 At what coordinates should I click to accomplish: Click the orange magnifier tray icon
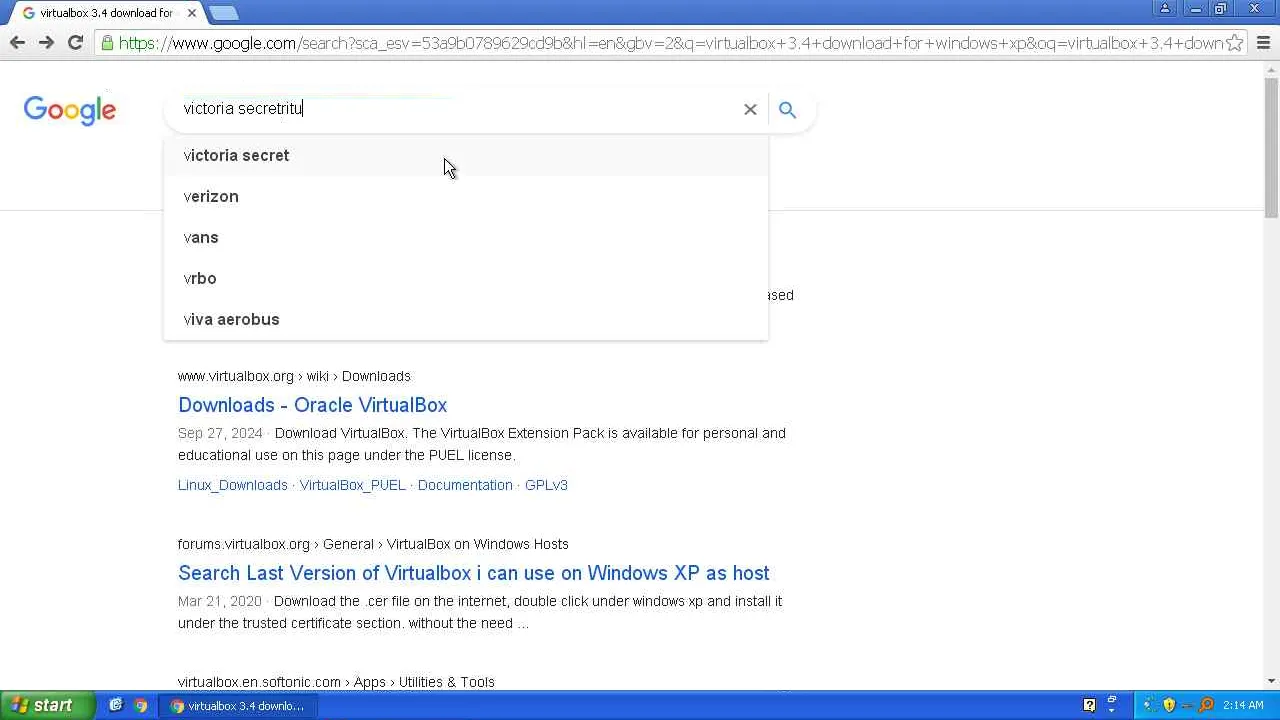point(1206,705)
